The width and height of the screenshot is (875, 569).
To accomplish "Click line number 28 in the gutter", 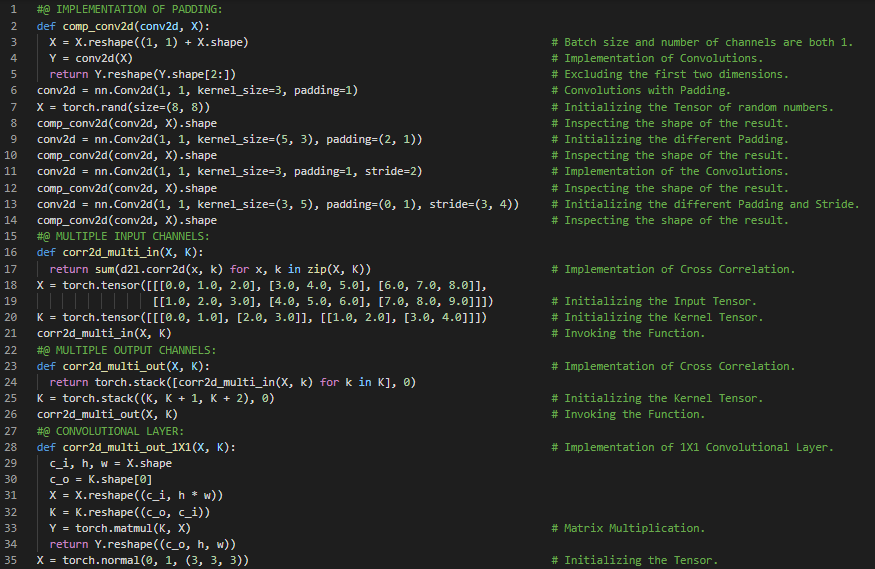I will click(14, 447).
